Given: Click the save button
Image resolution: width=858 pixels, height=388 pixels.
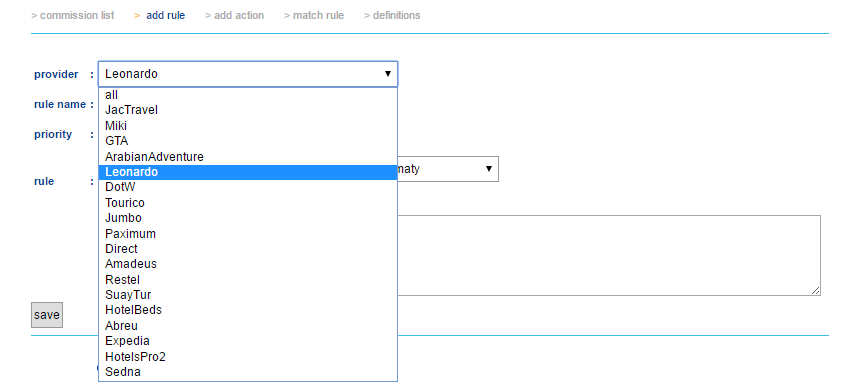Looking at the screenshot, I should 47,315.
